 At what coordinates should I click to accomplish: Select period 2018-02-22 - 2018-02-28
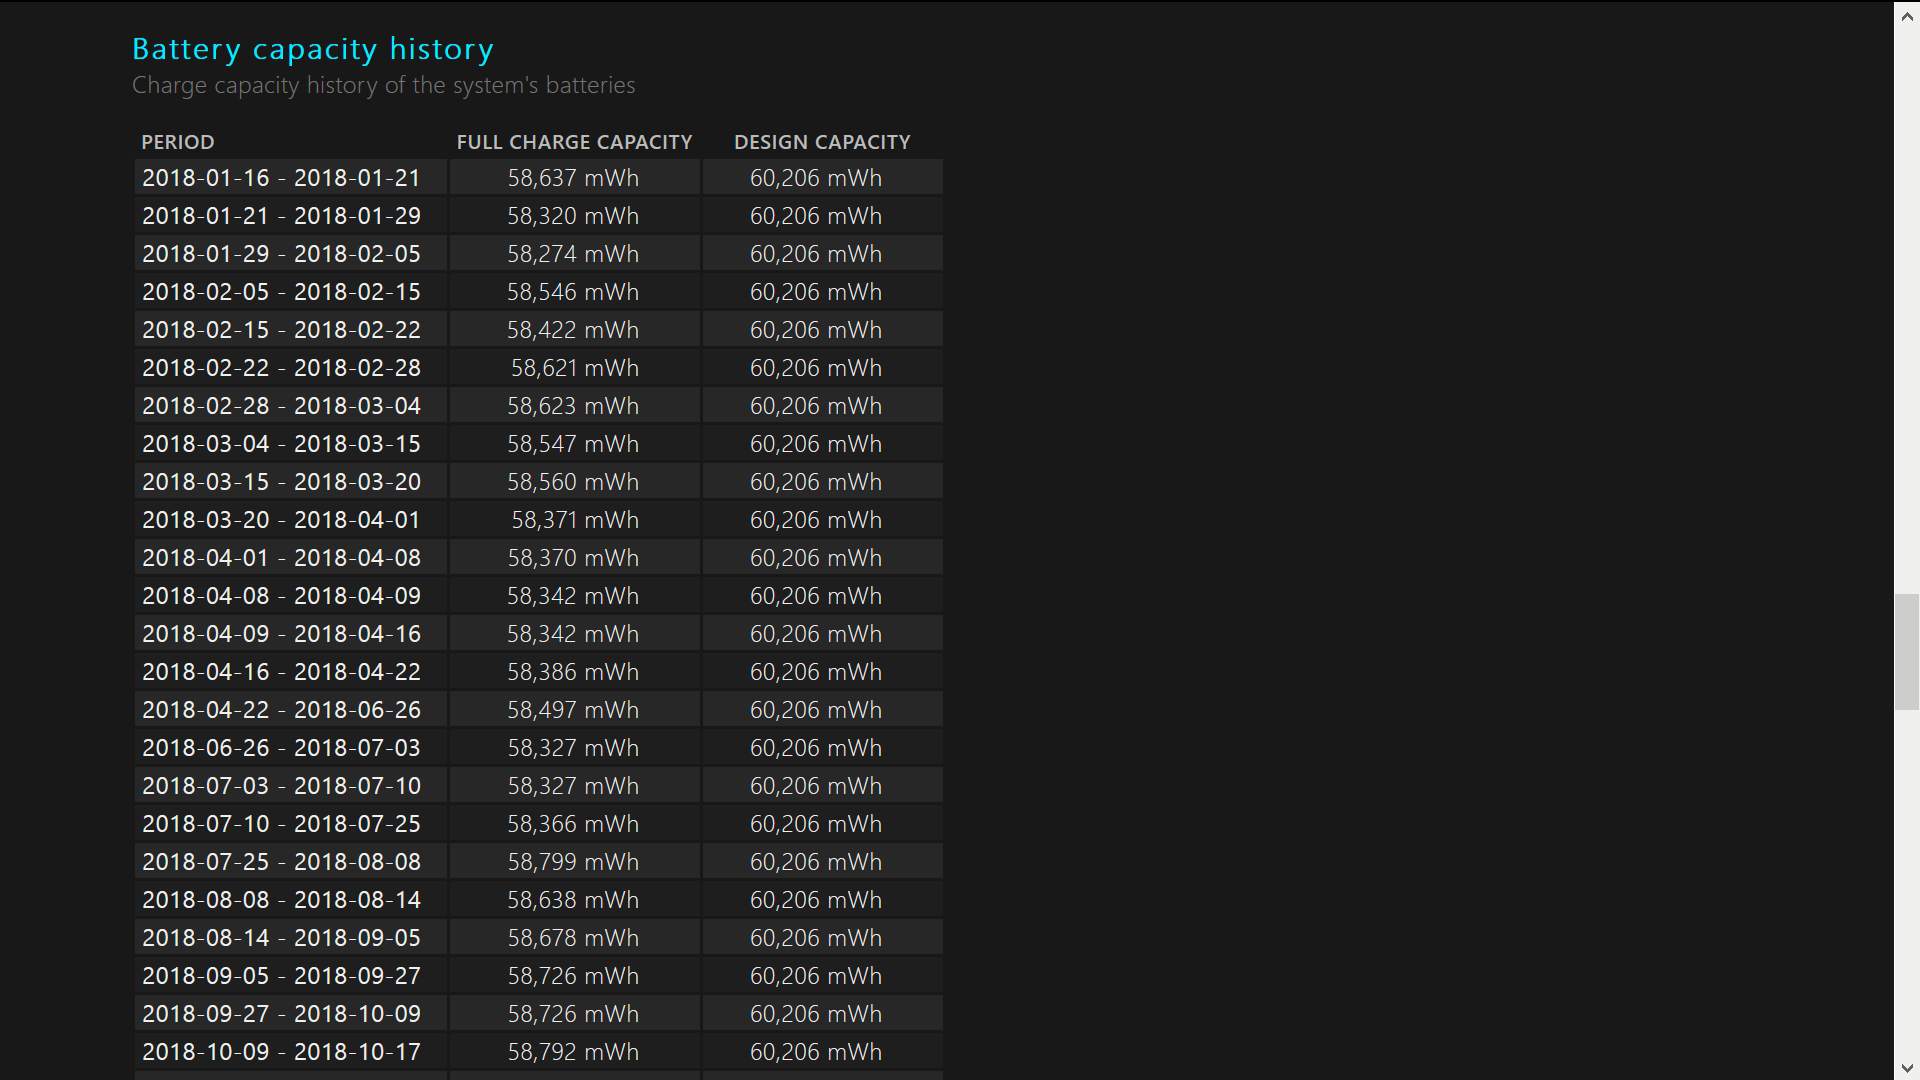click(281, 368)
